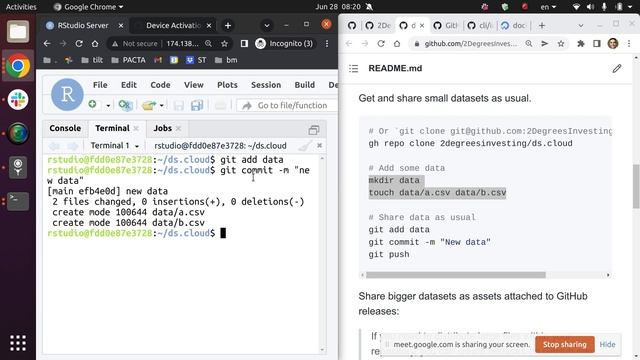
Task: Open RStudio Session menu
Action: tap(266, 85)
